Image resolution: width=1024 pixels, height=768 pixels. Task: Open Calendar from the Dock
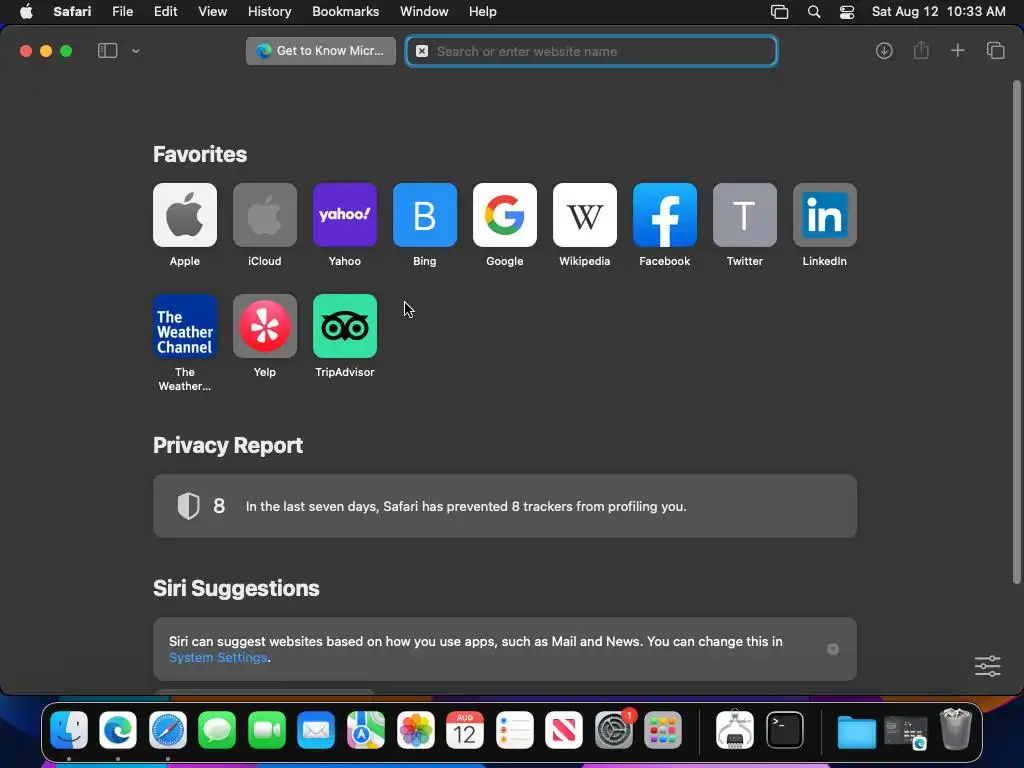(465, 730)
